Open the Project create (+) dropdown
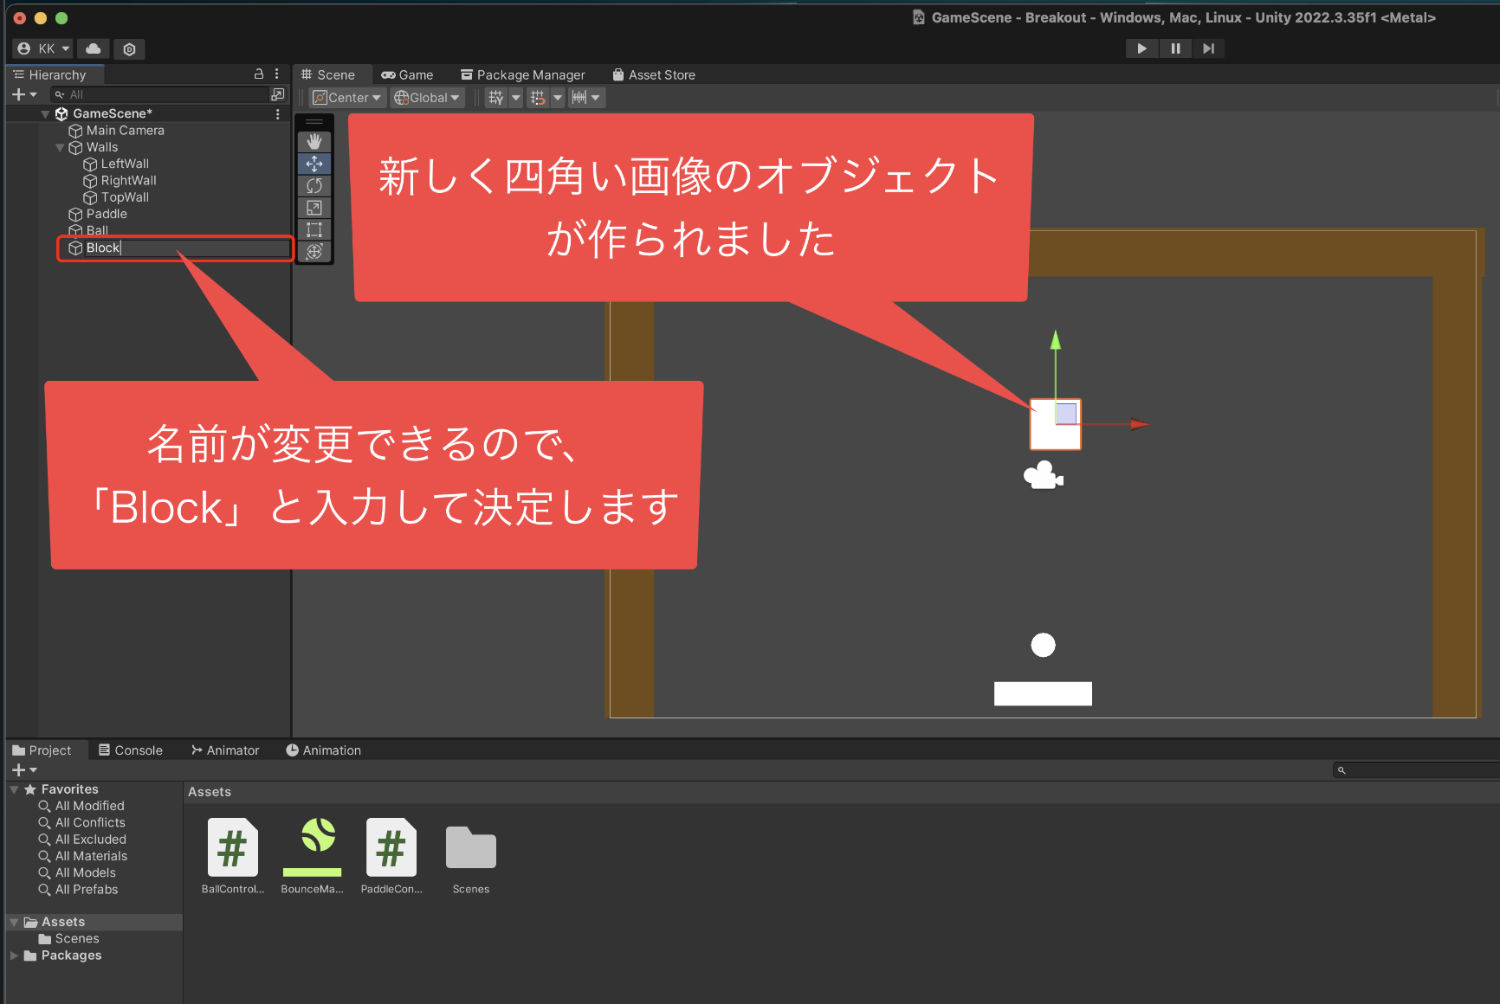Screen dimensions: 1500x1004 24,770
